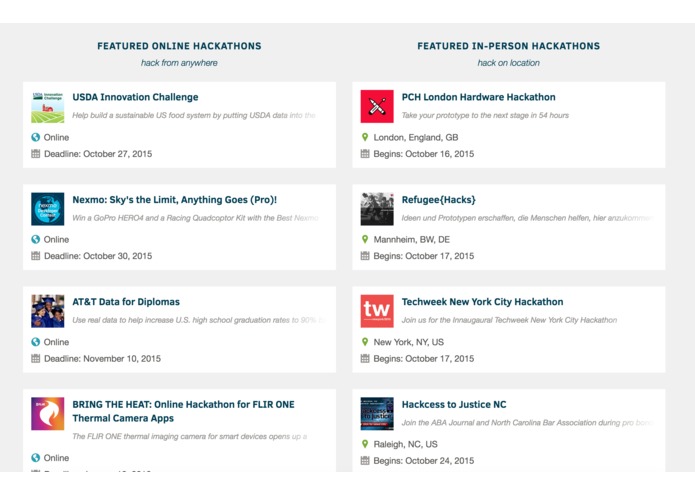
Task: Click 'Mannheim, BW, DE' location text
Action: pos(412,239)
